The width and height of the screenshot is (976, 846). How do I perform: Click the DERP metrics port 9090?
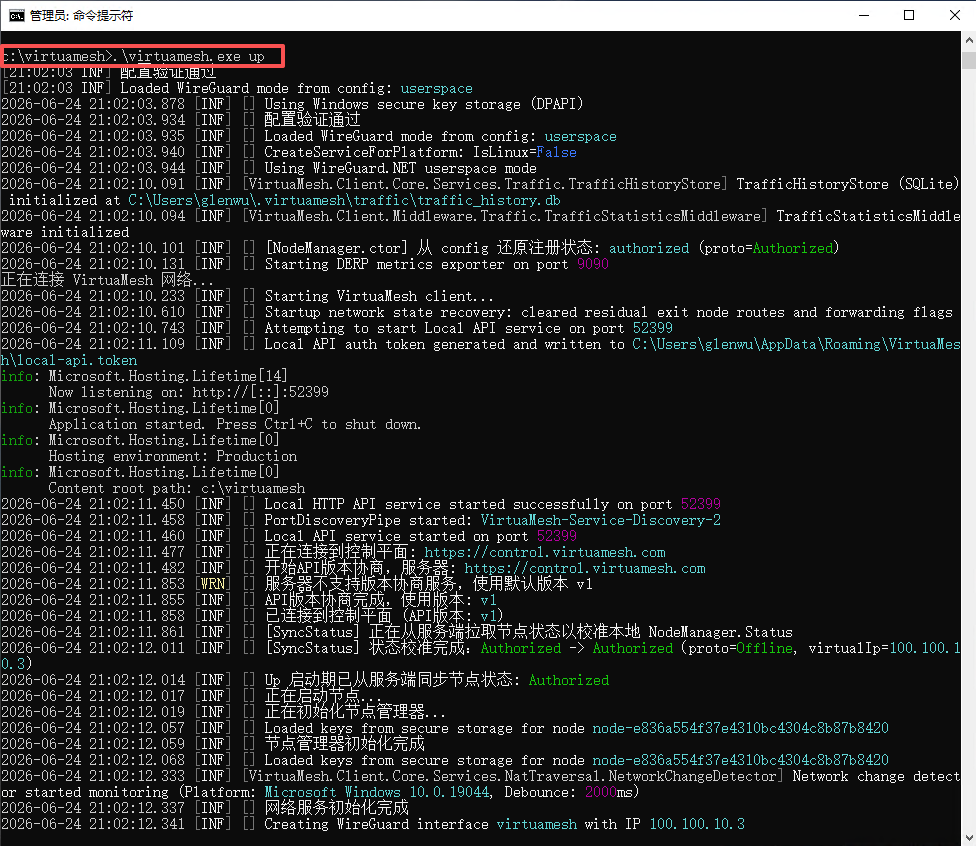[x=593, y=264]
